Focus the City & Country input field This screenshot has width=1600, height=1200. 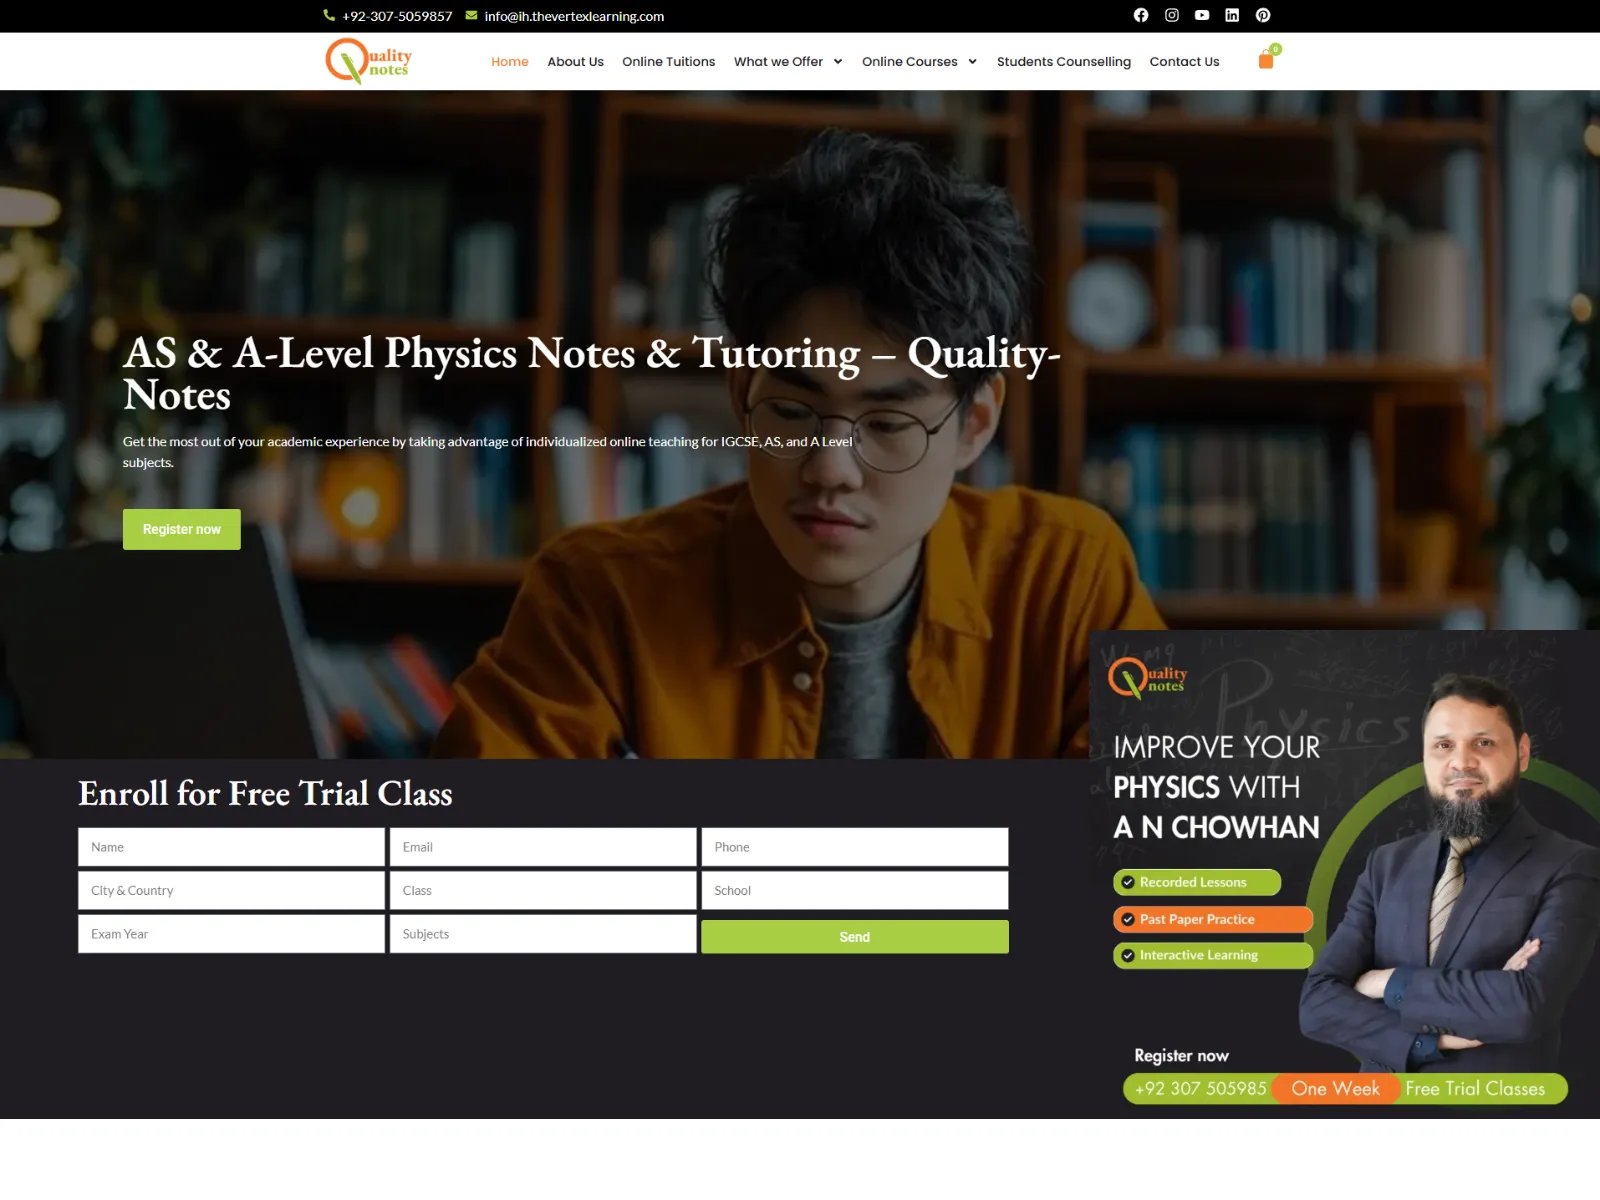click(231, 890)
